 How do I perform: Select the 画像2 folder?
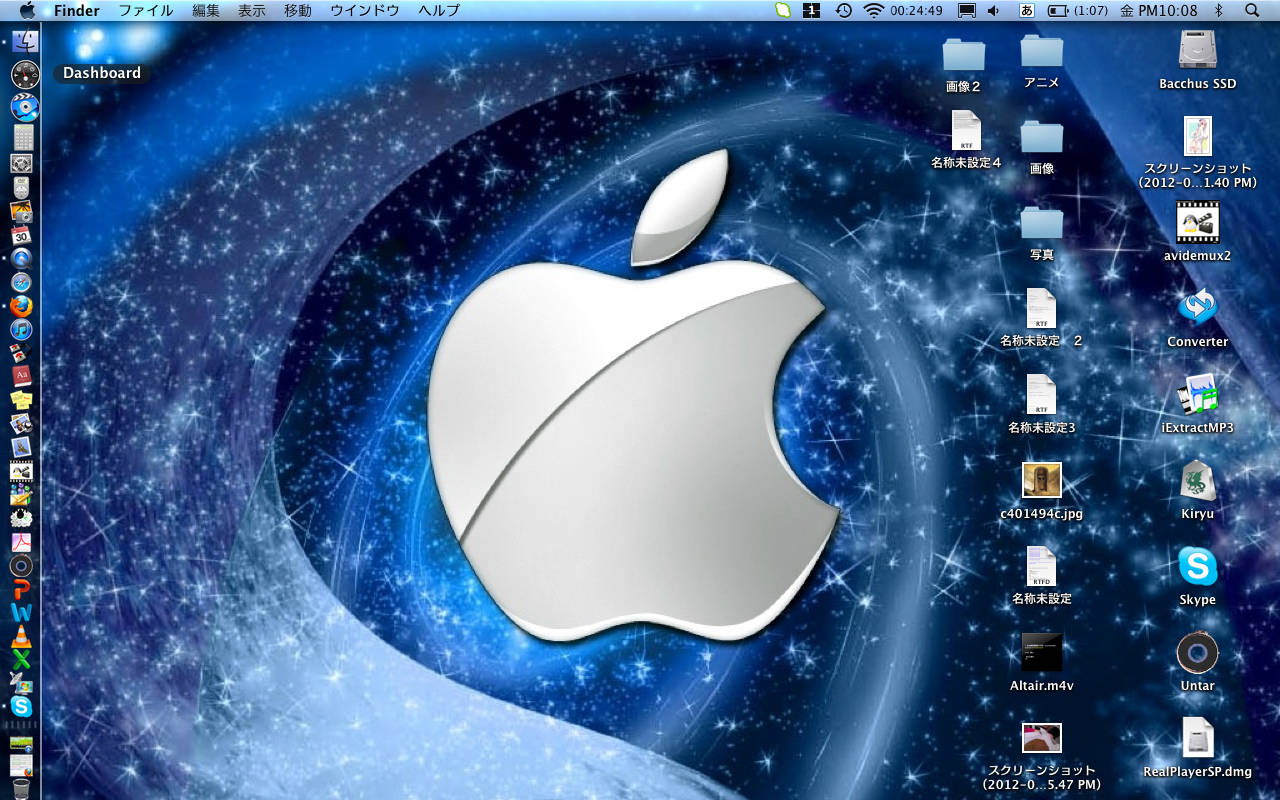pyautogui.click(x=964, y=54)
